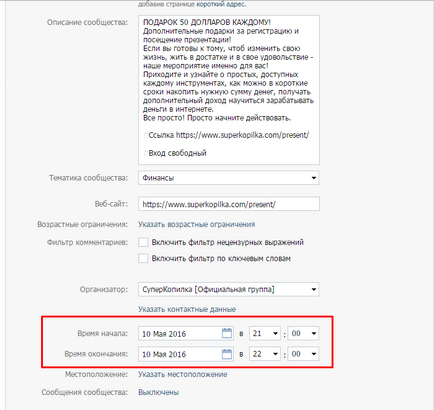Open the start date calendar icon
Image resolution: width=434 pixels, height=410 pixels.
pyautogui.click(x=227, y=333)
